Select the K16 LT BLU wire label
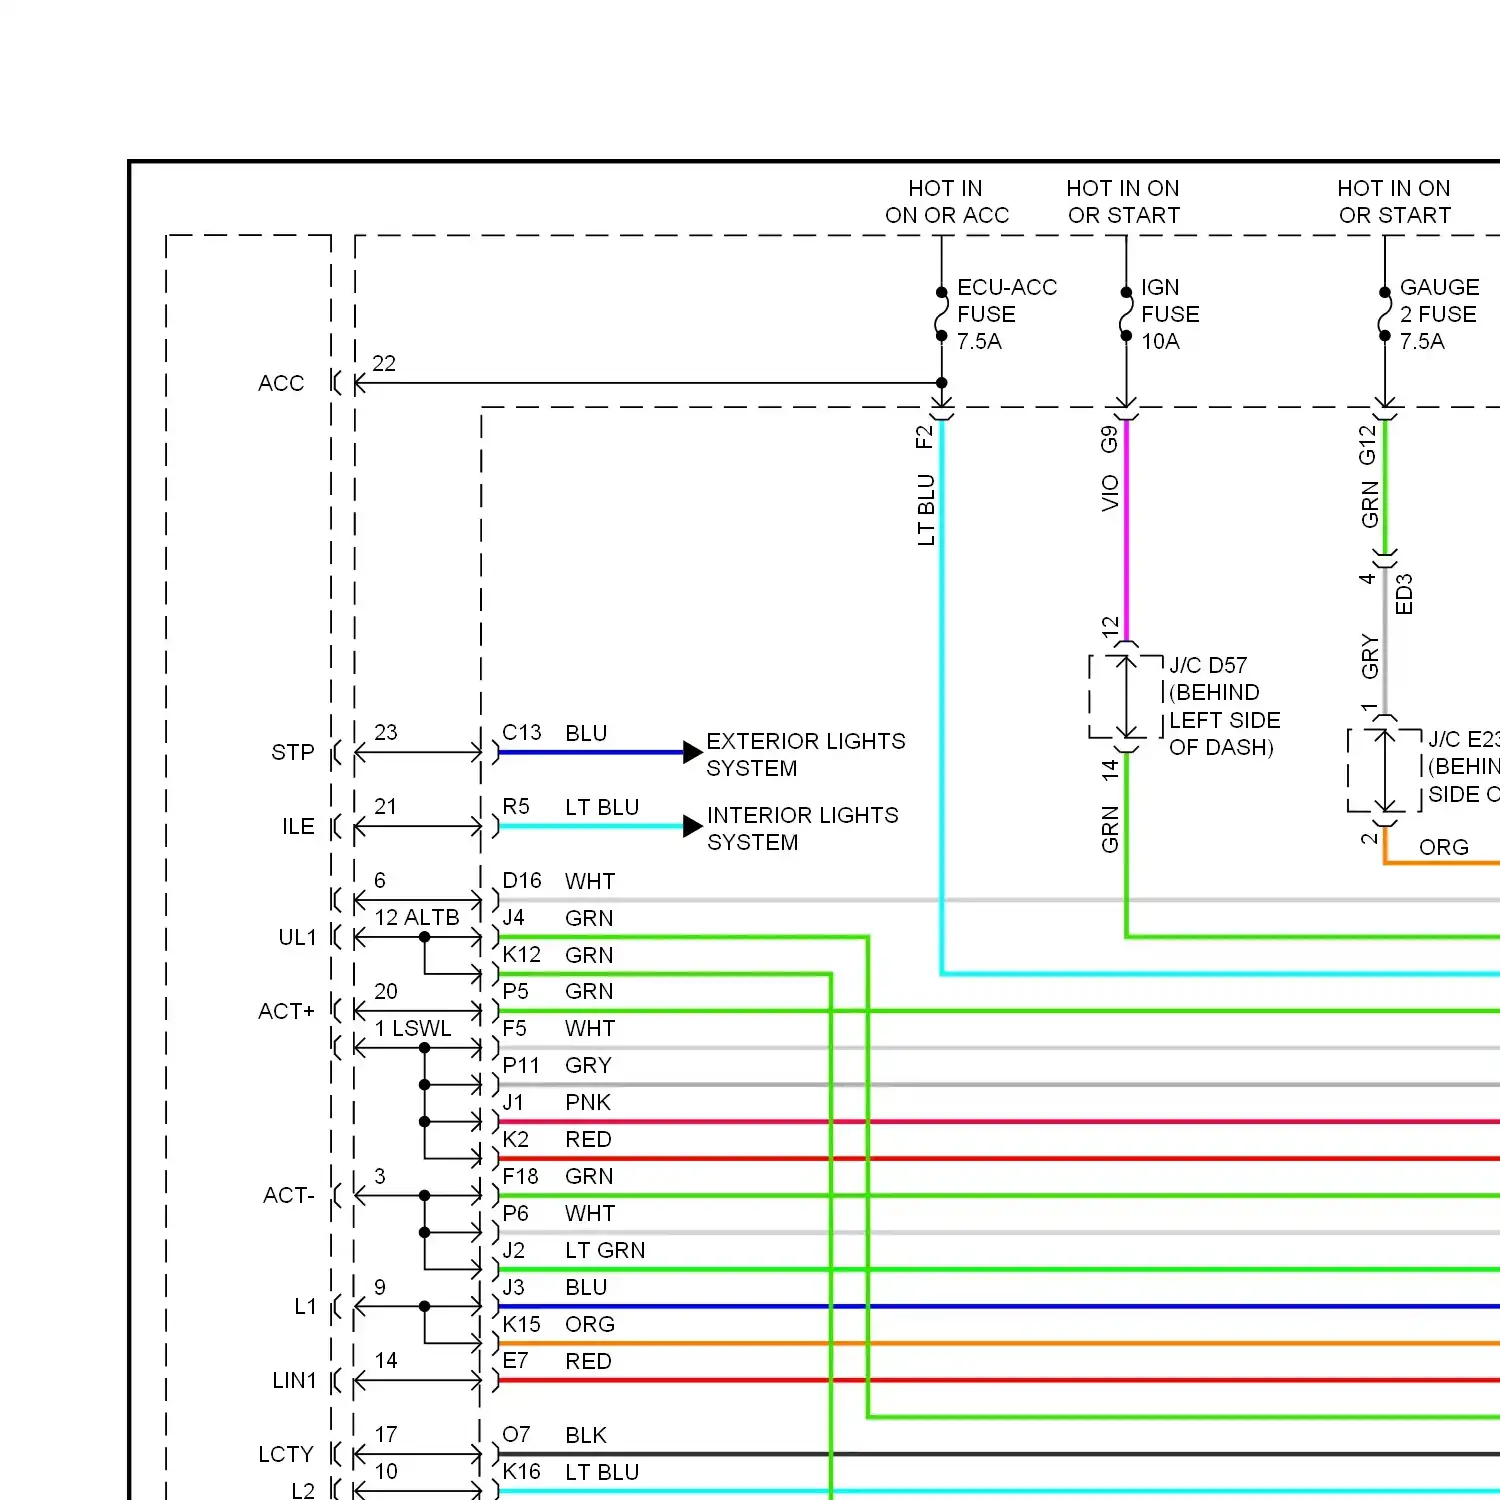 (570, 1472)
